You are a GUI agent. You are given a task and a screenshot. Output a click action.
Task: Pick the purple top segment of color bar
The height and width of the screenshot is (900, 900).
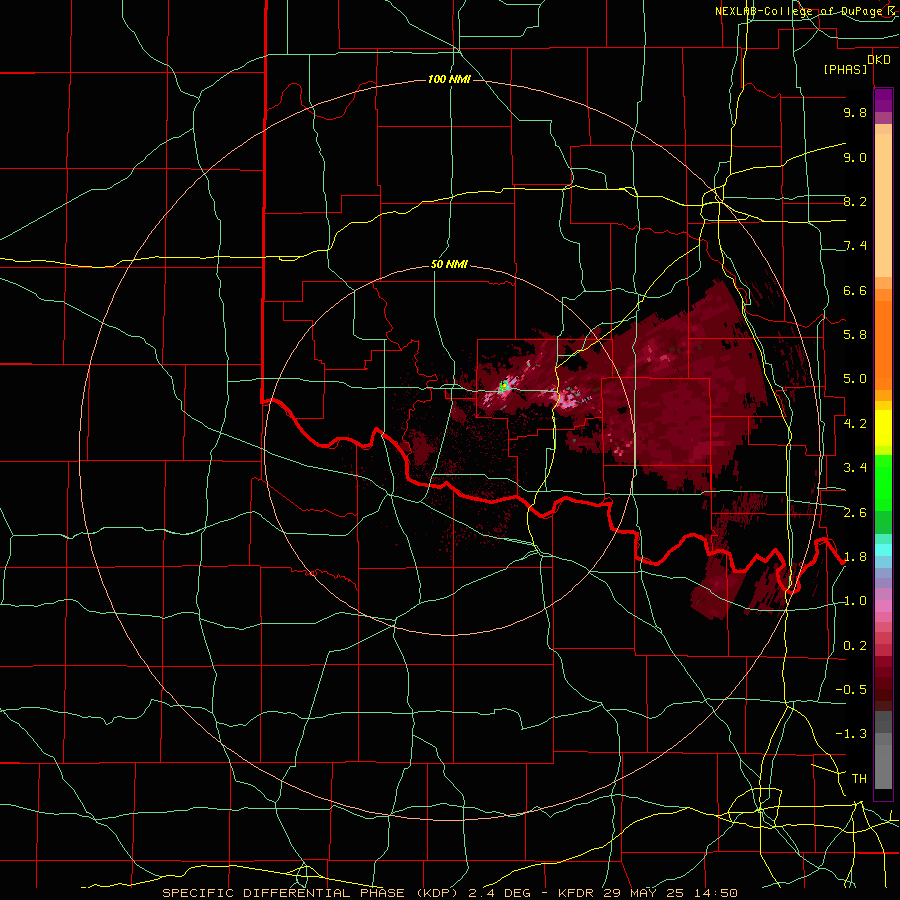pos(883,100)
